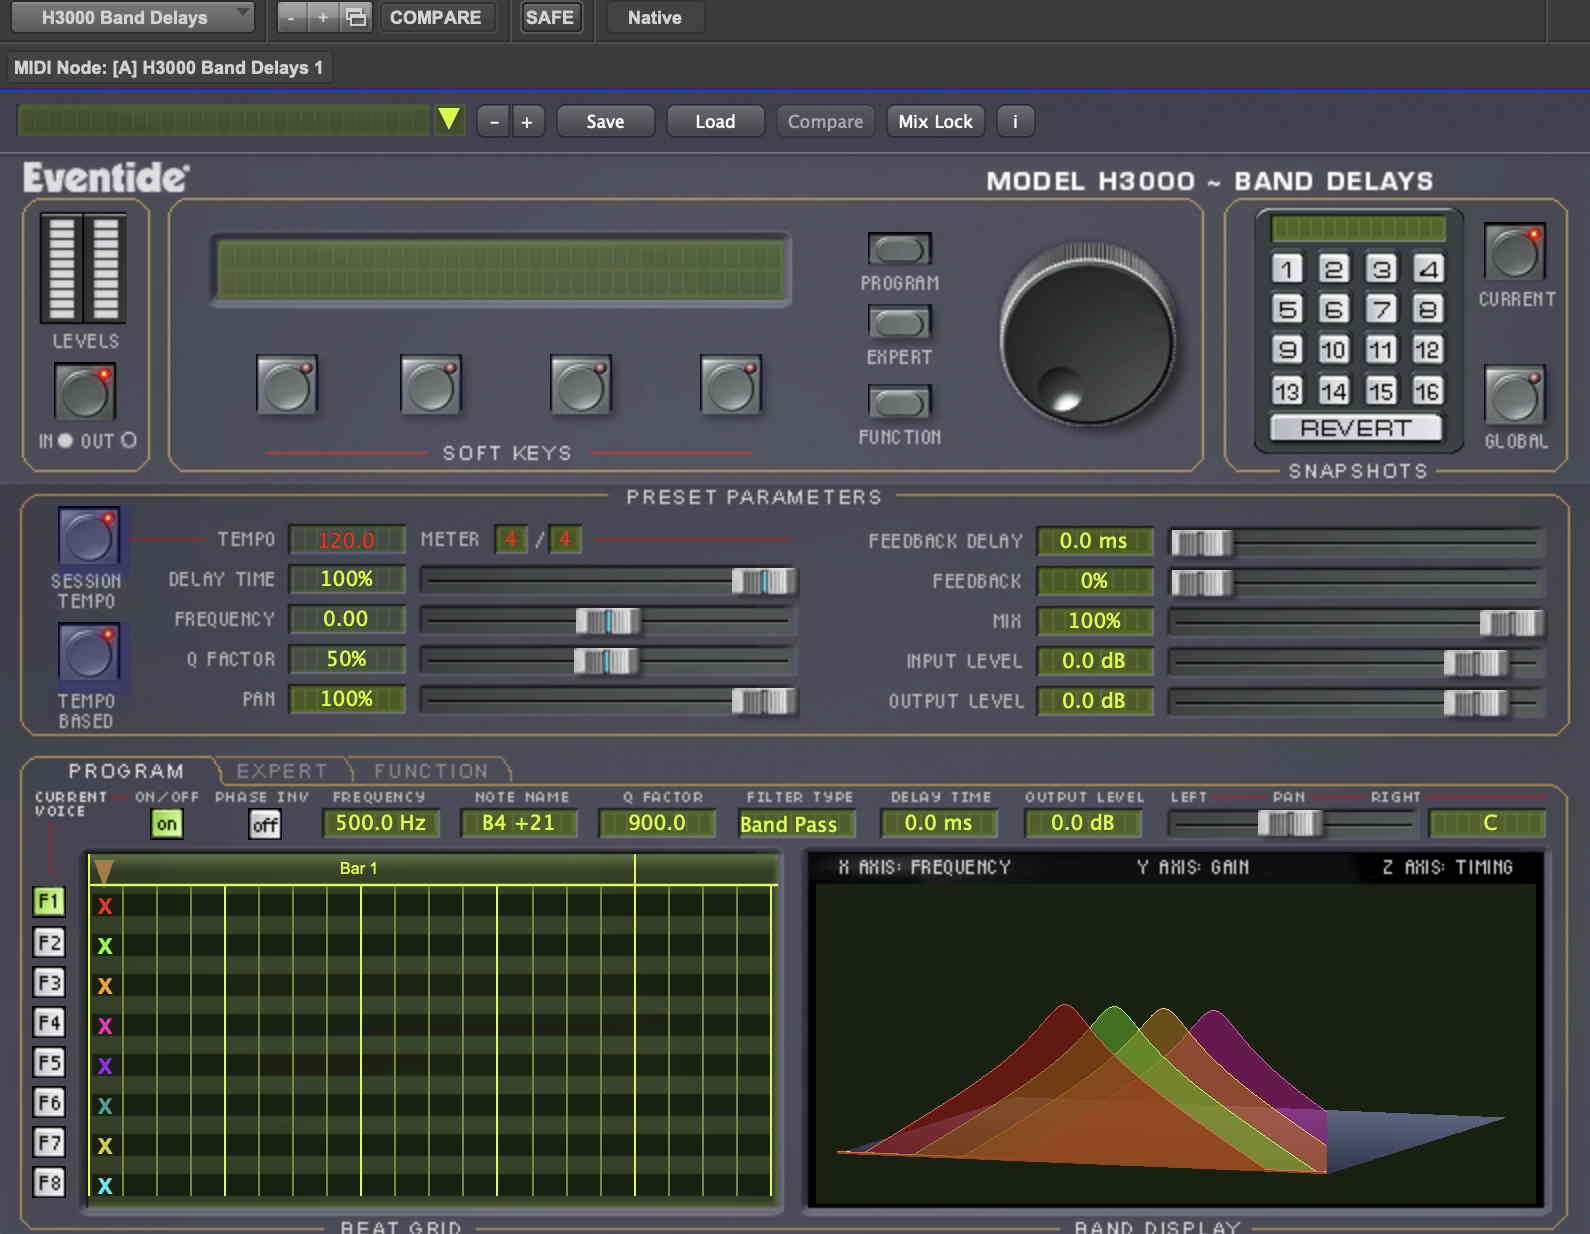The height and width of the screenshot is (1234, 1590).
Task: Enable Mix Lock
Action: tap(935, 121)
